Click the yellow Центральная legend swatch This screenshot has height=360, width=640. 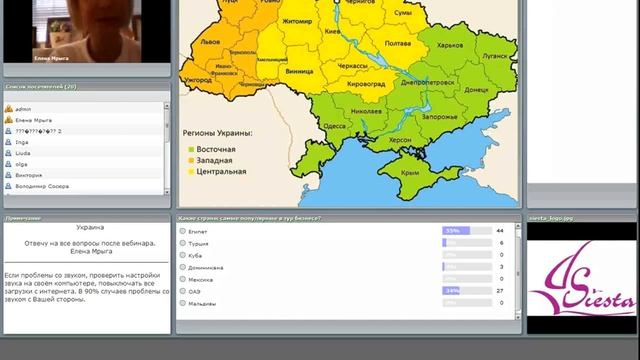click(191, 172)
